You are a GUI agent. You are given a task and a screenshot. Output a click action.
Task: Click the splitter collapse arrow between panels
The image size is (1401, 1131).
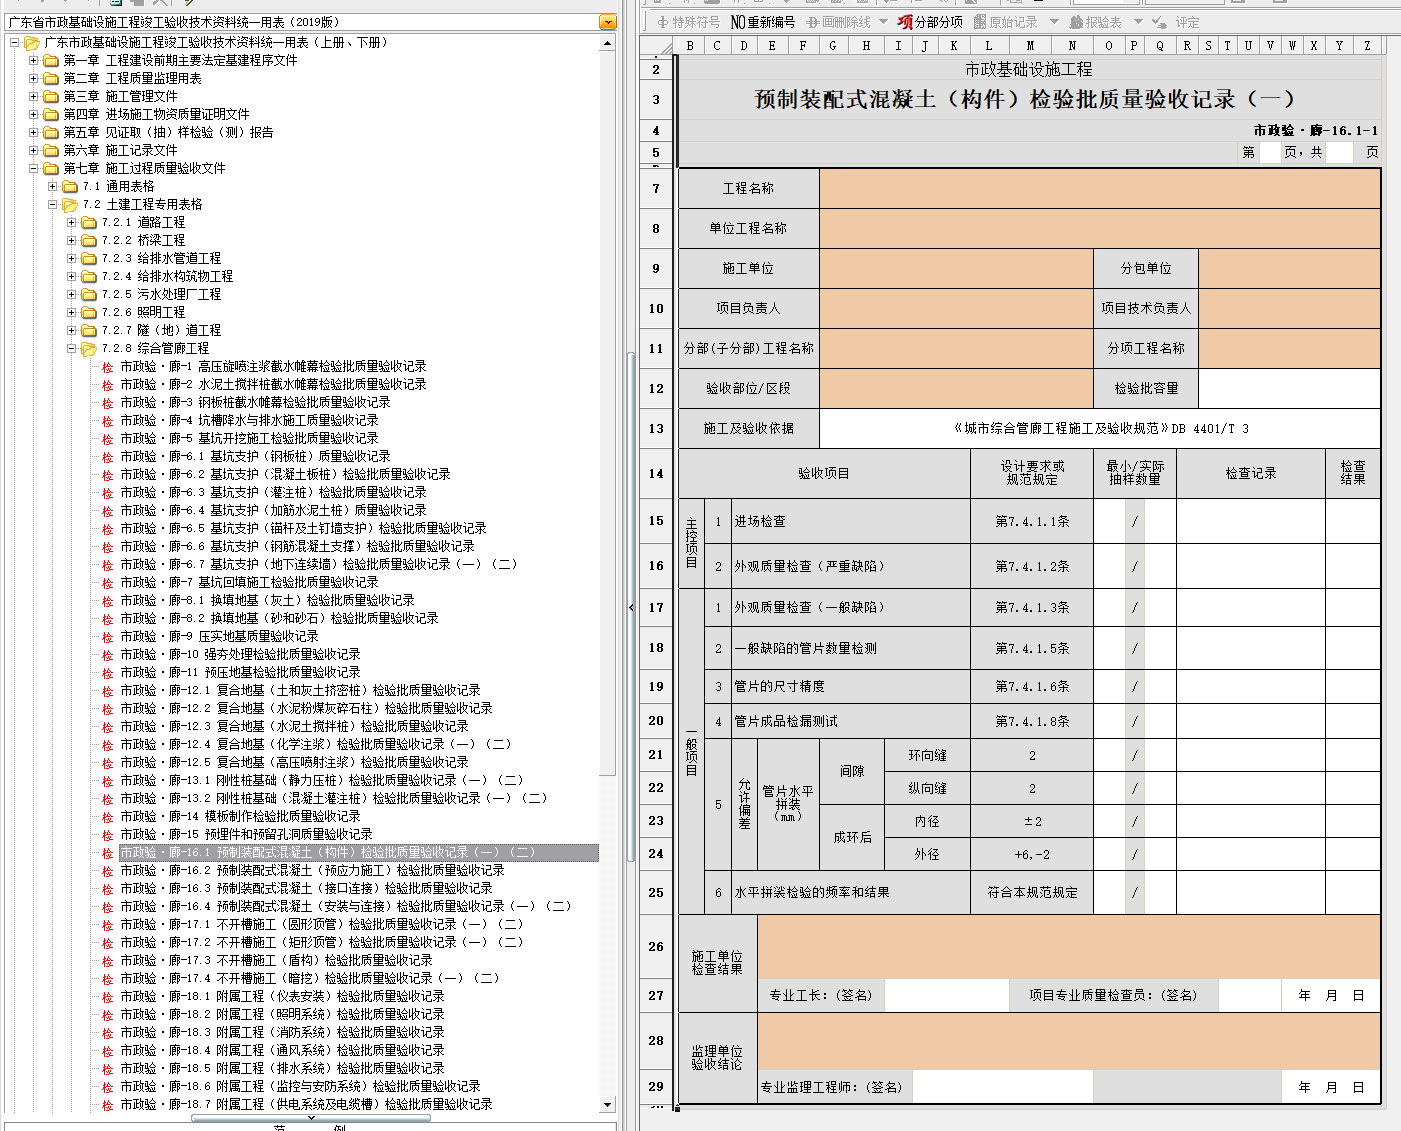coord(631,606)
